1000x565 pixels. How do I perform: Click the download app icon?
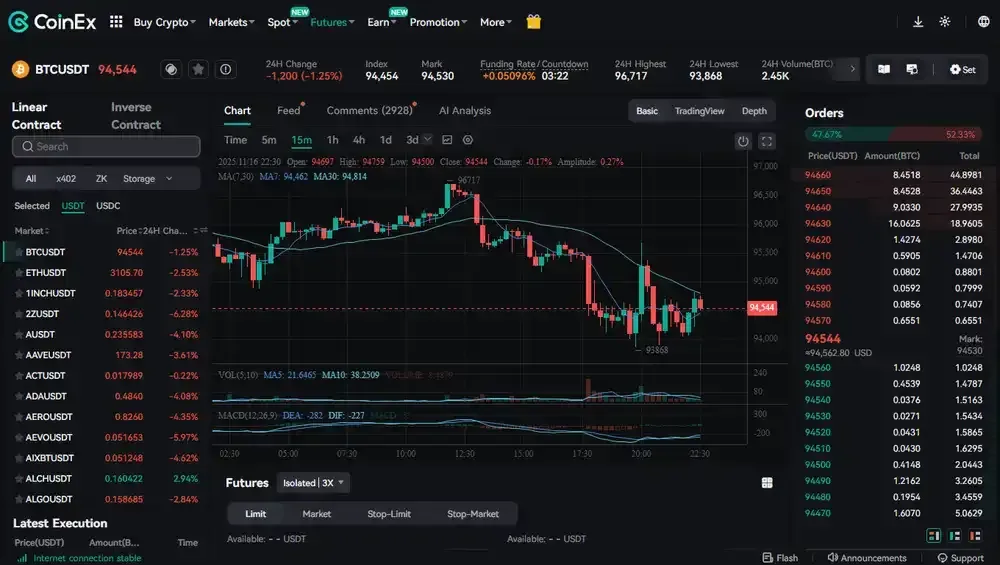coord(918,22)
